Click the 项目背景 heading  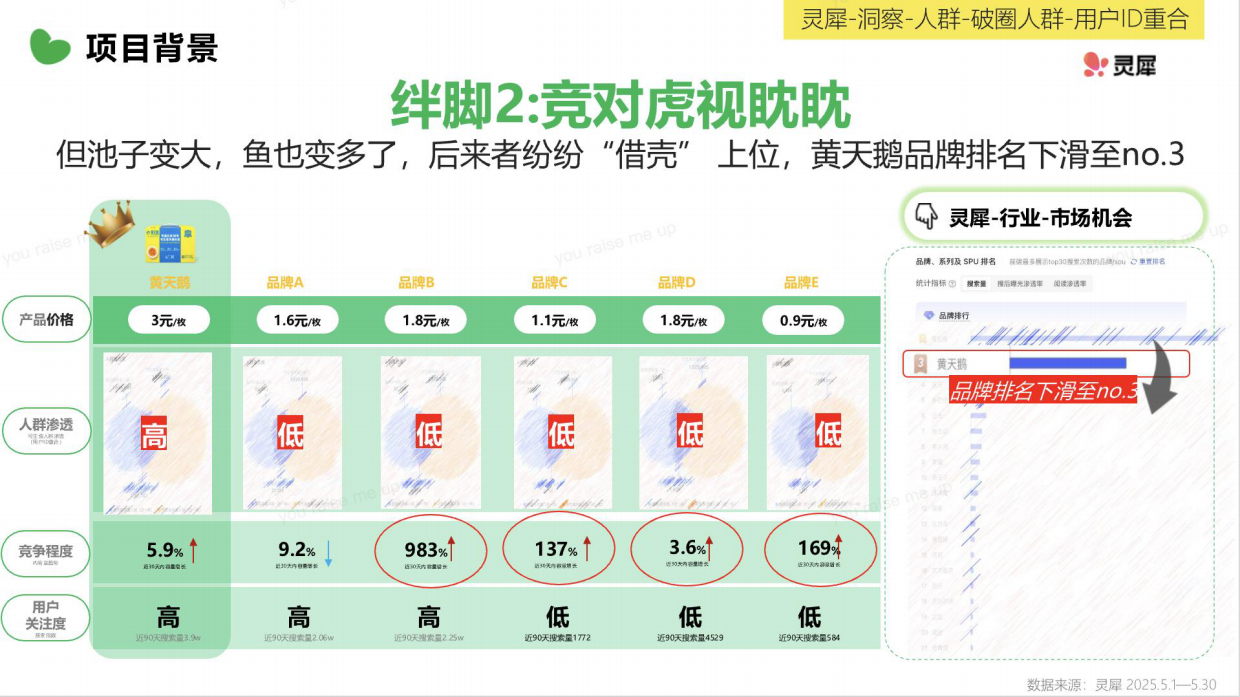pos(152,47)
